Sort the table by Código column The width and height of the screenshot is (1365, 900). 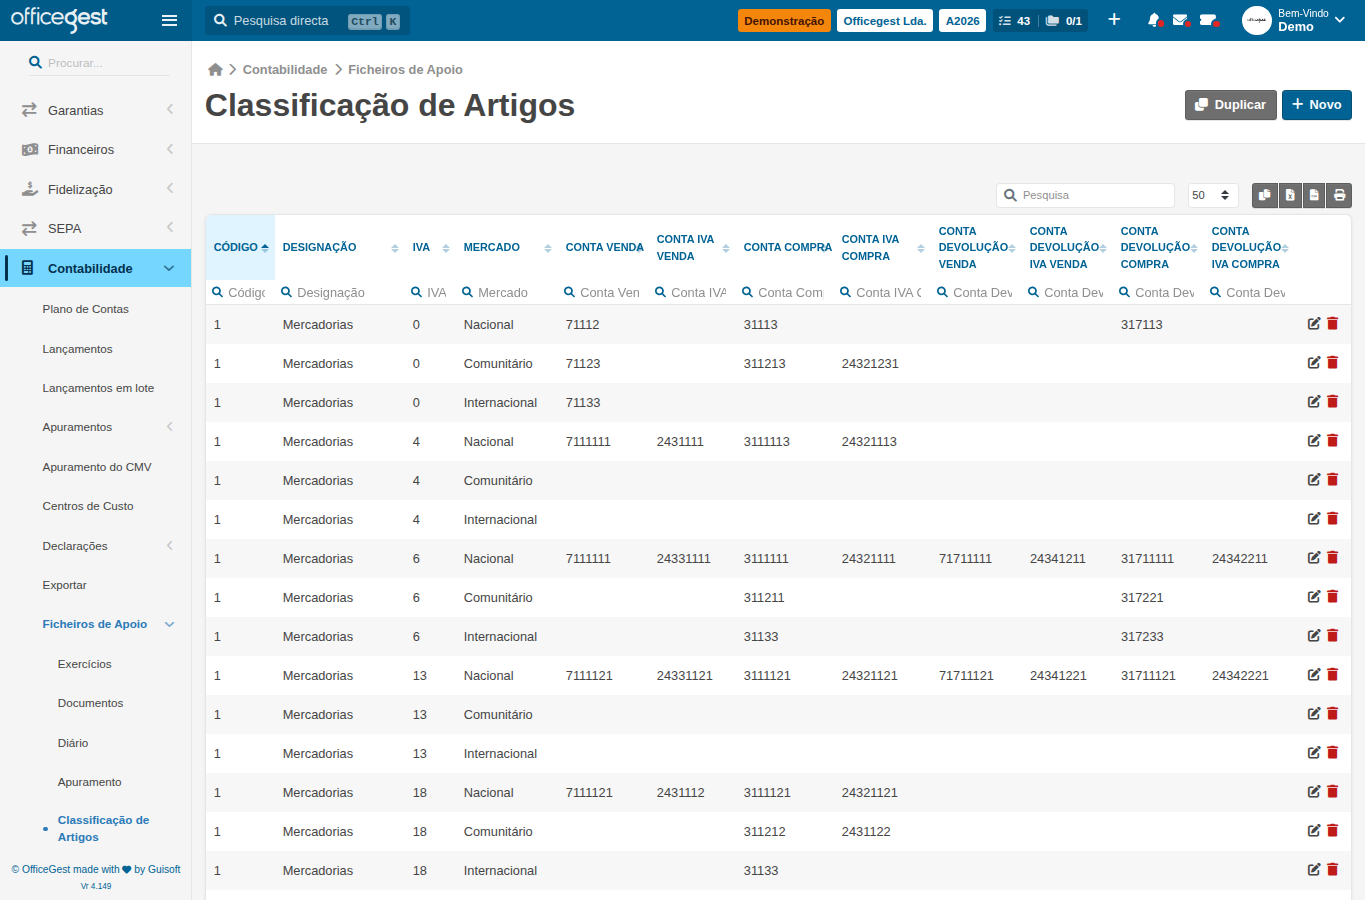click(240, 247)
